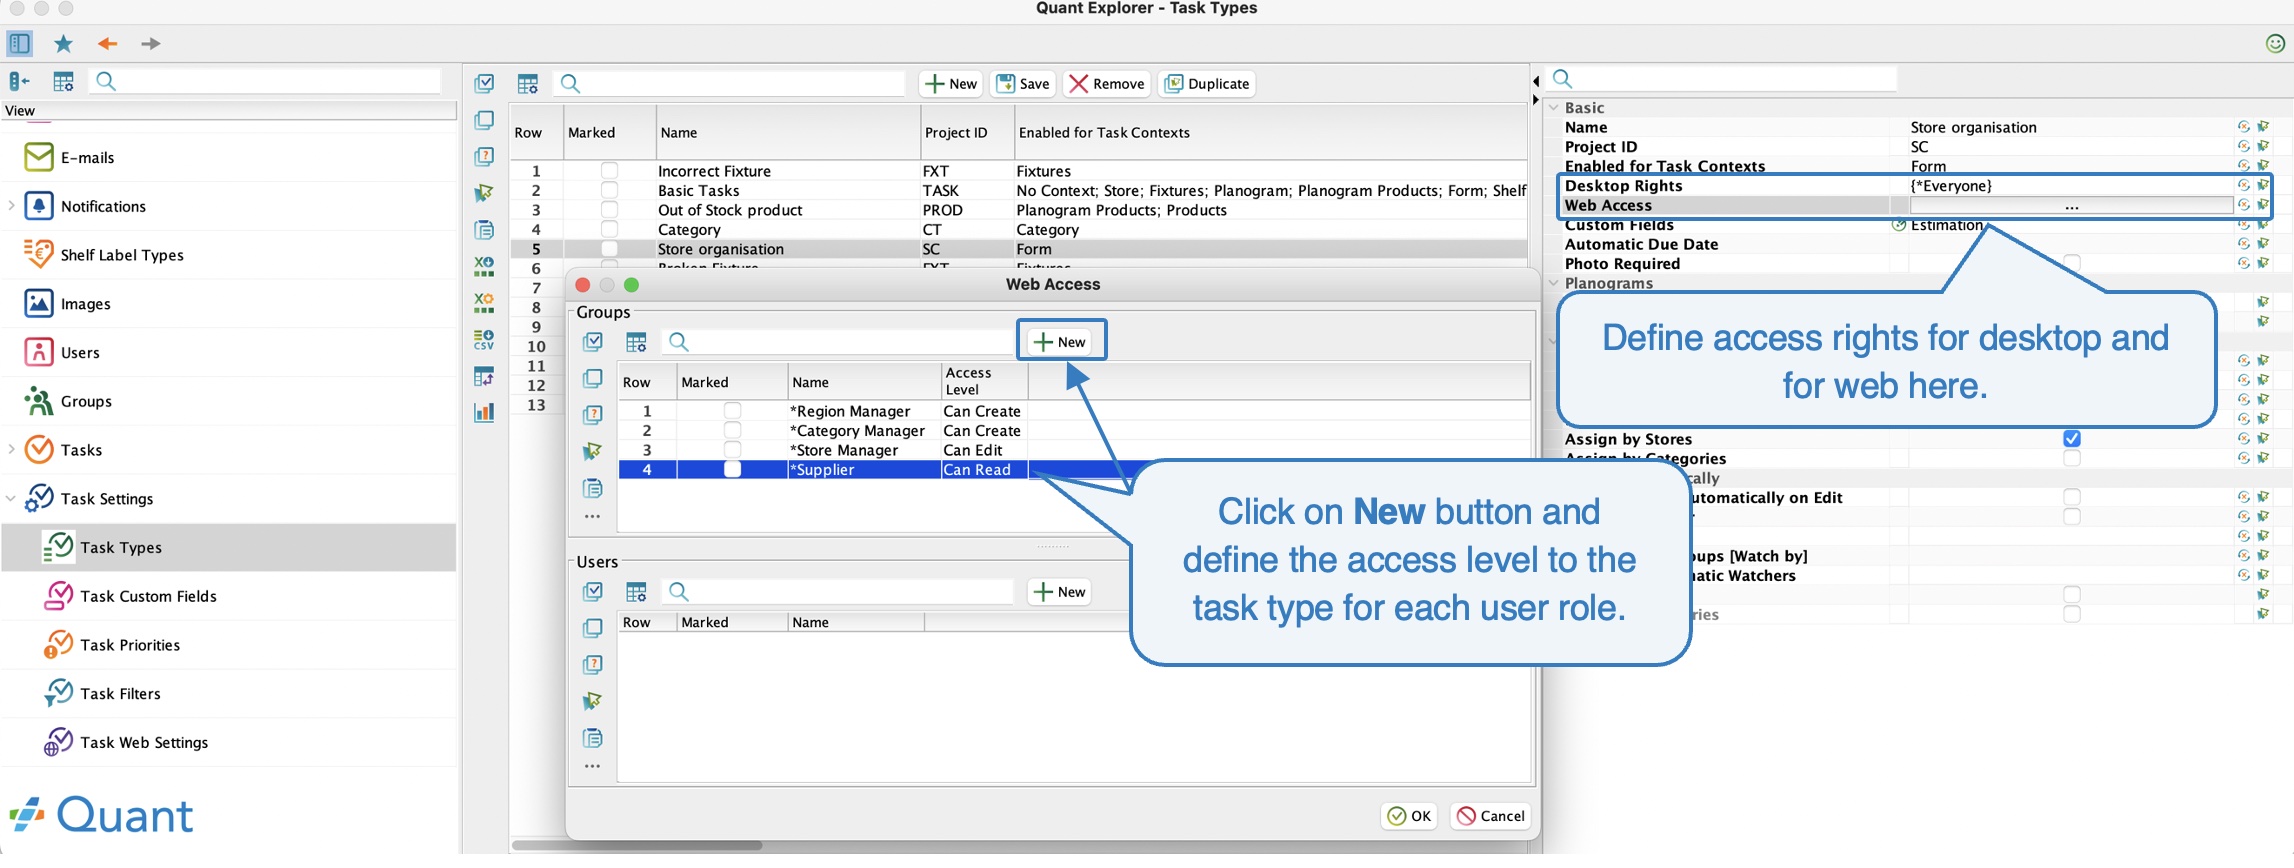
Task: Mark the *Category Manager group checkbox
Action: 733,430
